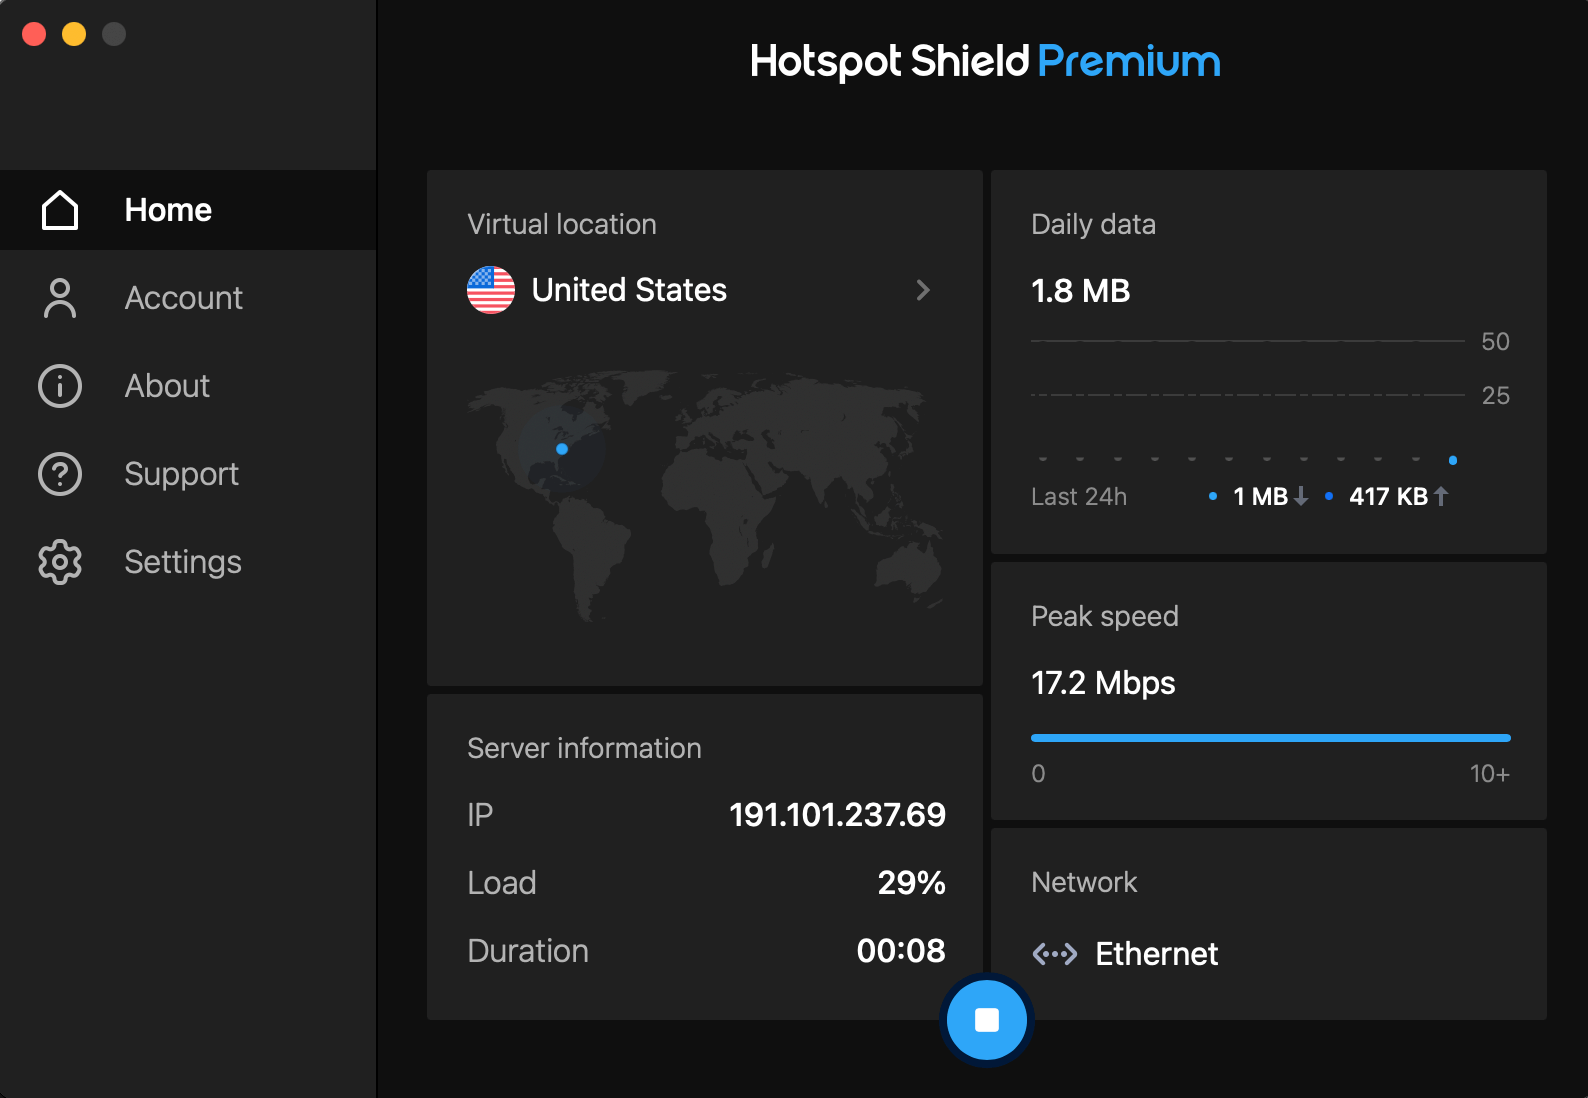This screenshot has height=1098, width=1588.
Task: Minimize the window with yellow button
Action: (74, 34)
